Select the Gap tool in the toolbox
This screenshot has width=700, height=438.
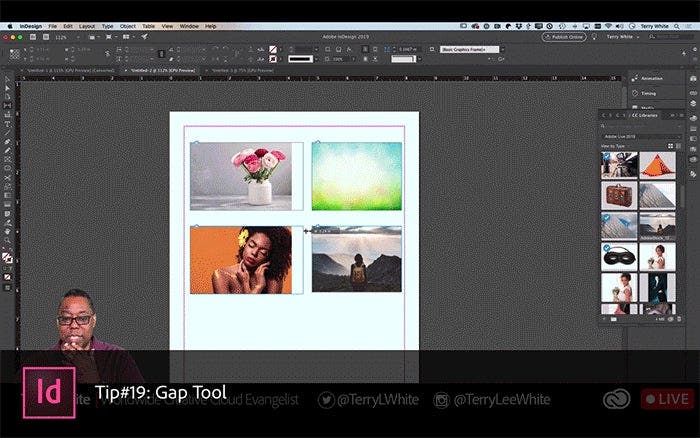point(7,105)
